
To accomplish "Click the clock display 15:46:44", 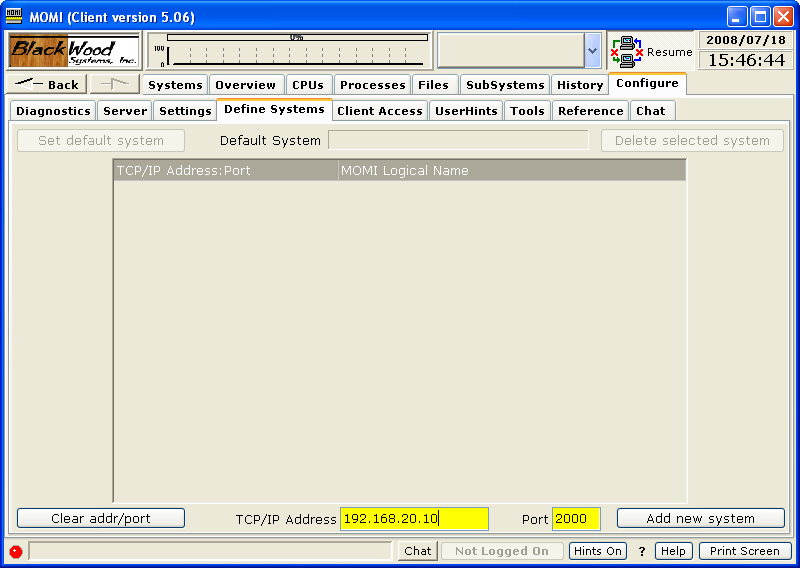I will 746,60.
